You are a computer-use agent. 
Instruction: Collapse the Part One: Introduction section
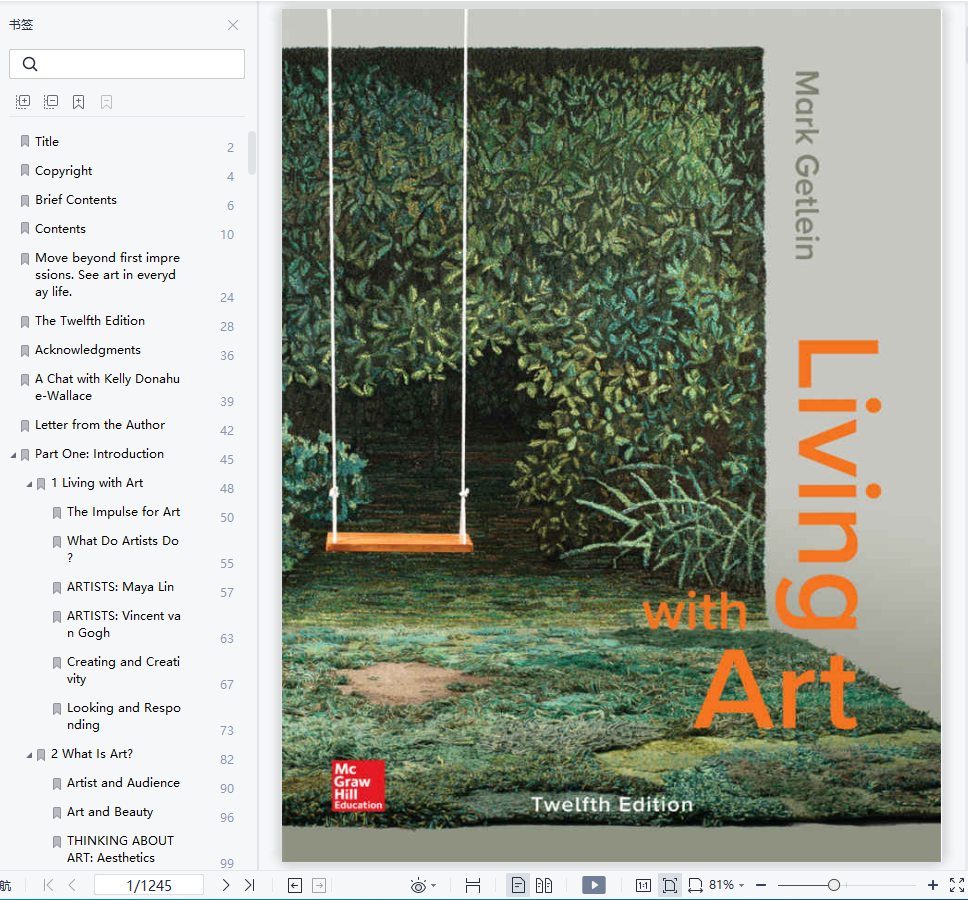[x=14, y=455]
